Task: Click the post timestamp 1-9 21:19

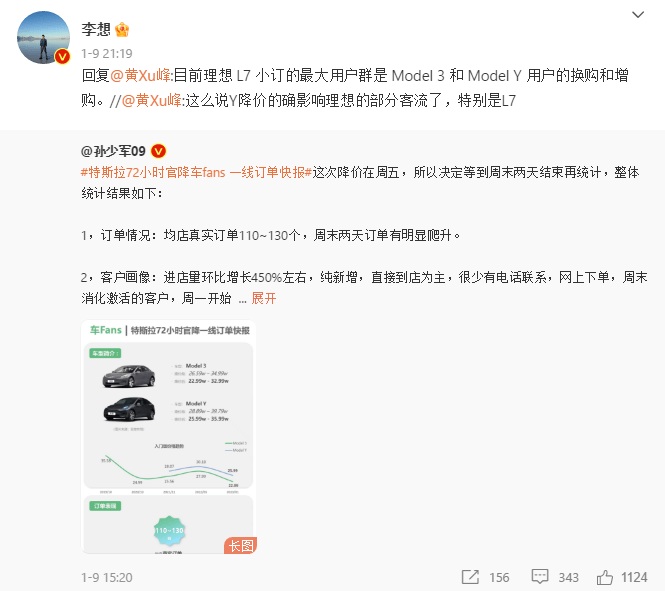Action: pos(107,53)
